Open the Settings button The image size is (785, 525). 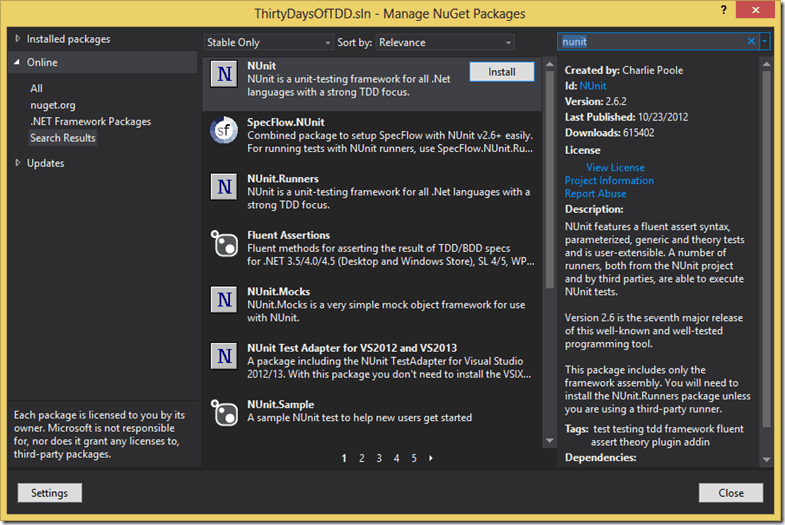click(50, 493)
